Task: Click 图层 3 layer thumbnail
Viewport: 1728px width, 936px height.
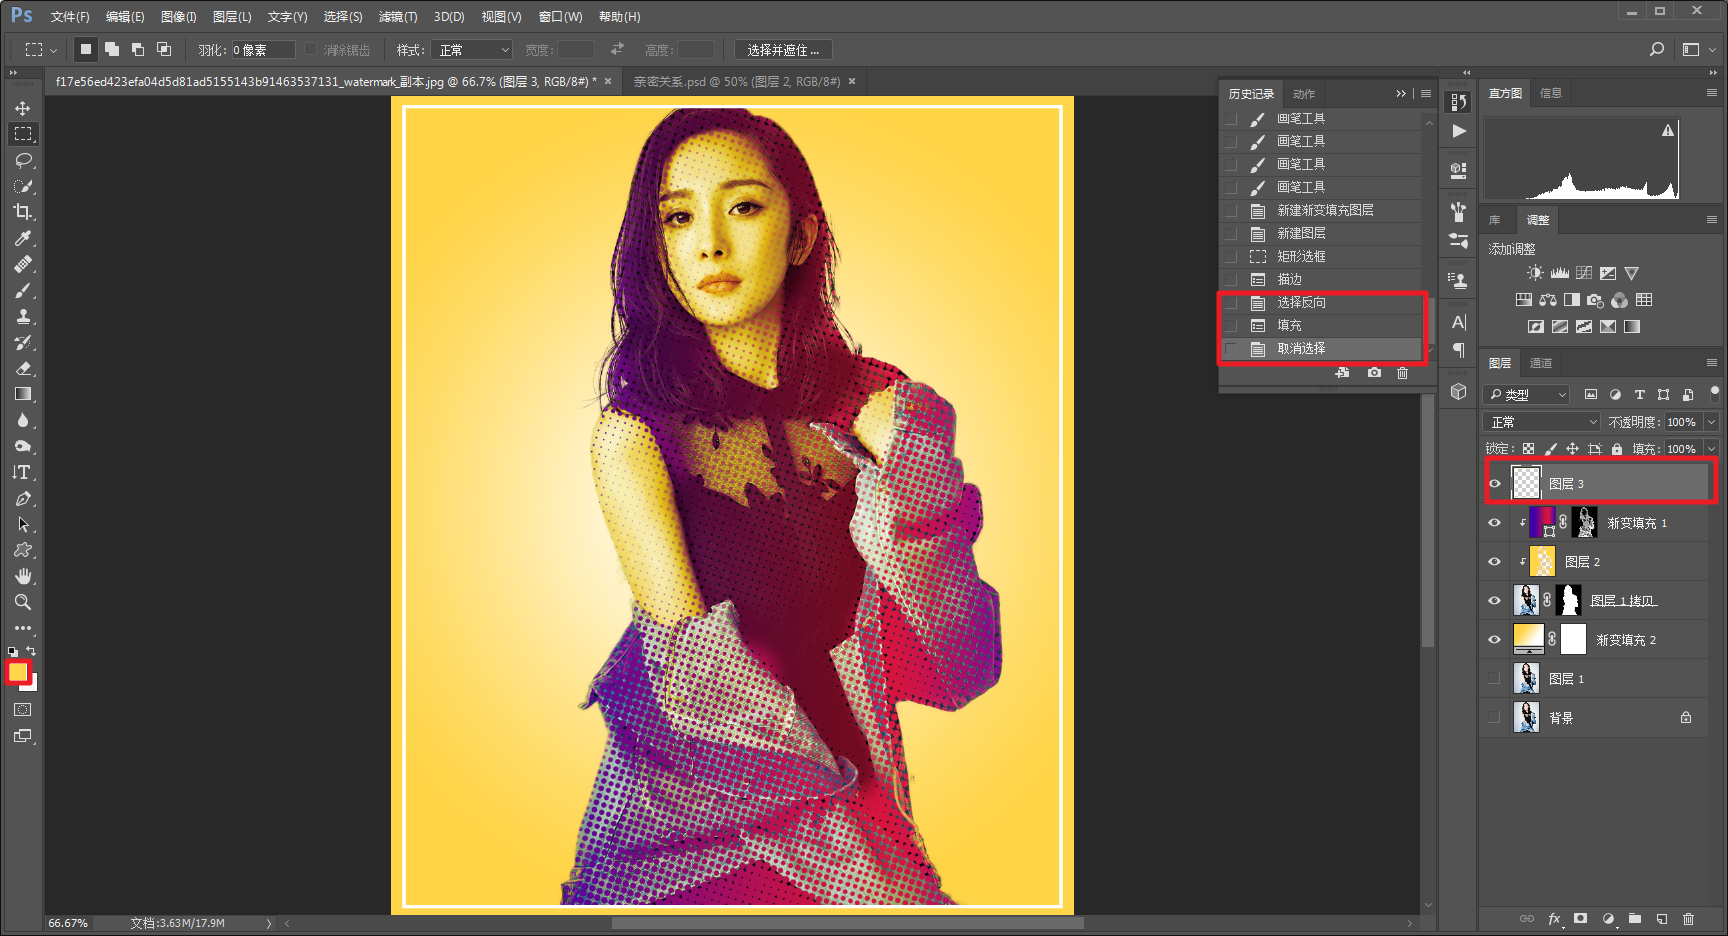Action: tap(1526, 483)
